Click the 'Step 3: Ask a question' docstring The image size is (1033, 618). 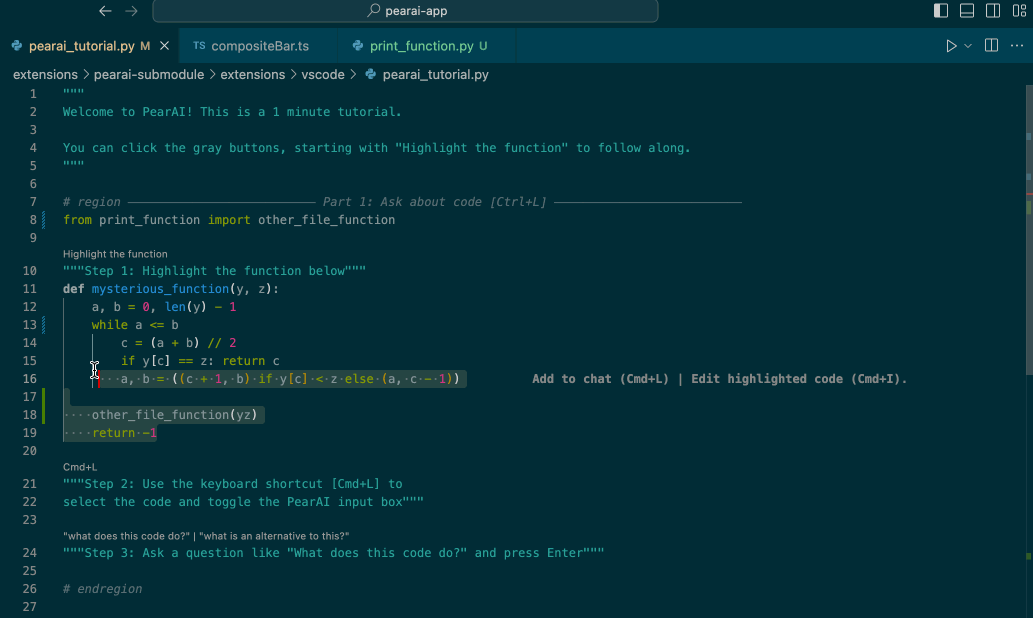pos(333,553)
